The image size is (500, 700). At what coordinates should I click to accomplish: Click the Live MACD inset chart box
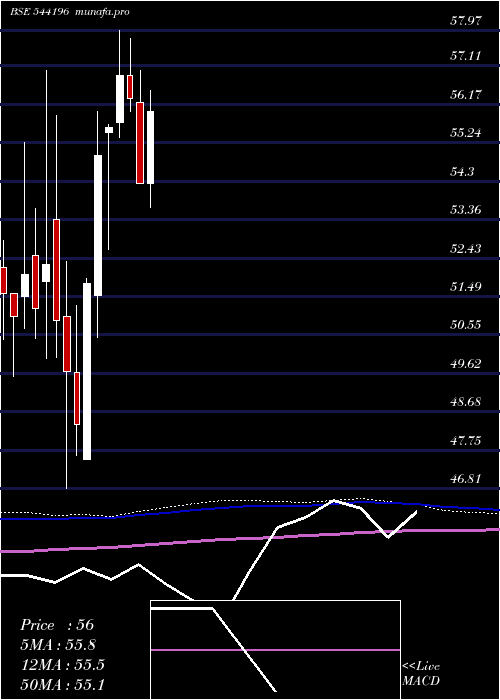pyautogui.click(x=275, y=650)
